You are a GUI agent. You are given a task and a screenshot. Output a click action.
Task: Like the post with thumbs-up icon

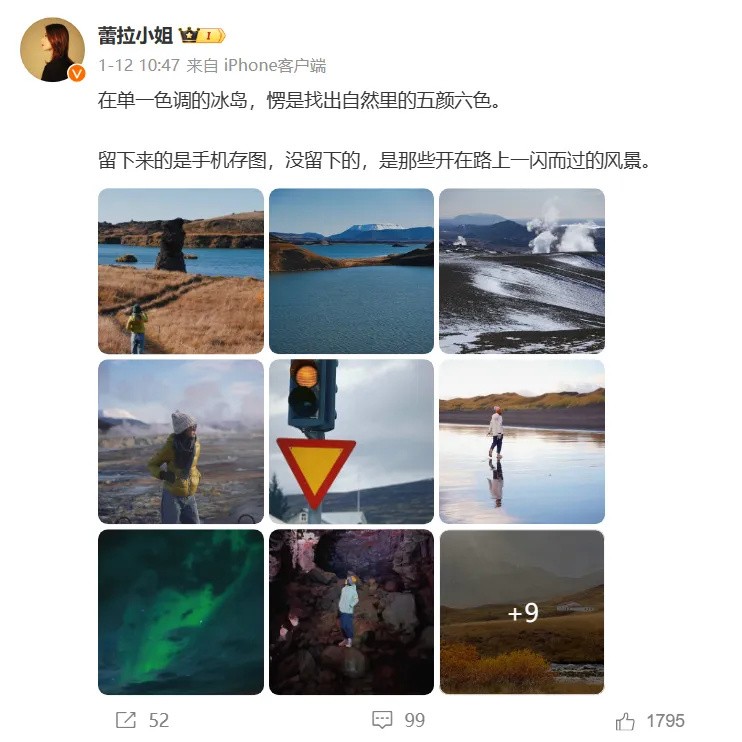(625, 721)
